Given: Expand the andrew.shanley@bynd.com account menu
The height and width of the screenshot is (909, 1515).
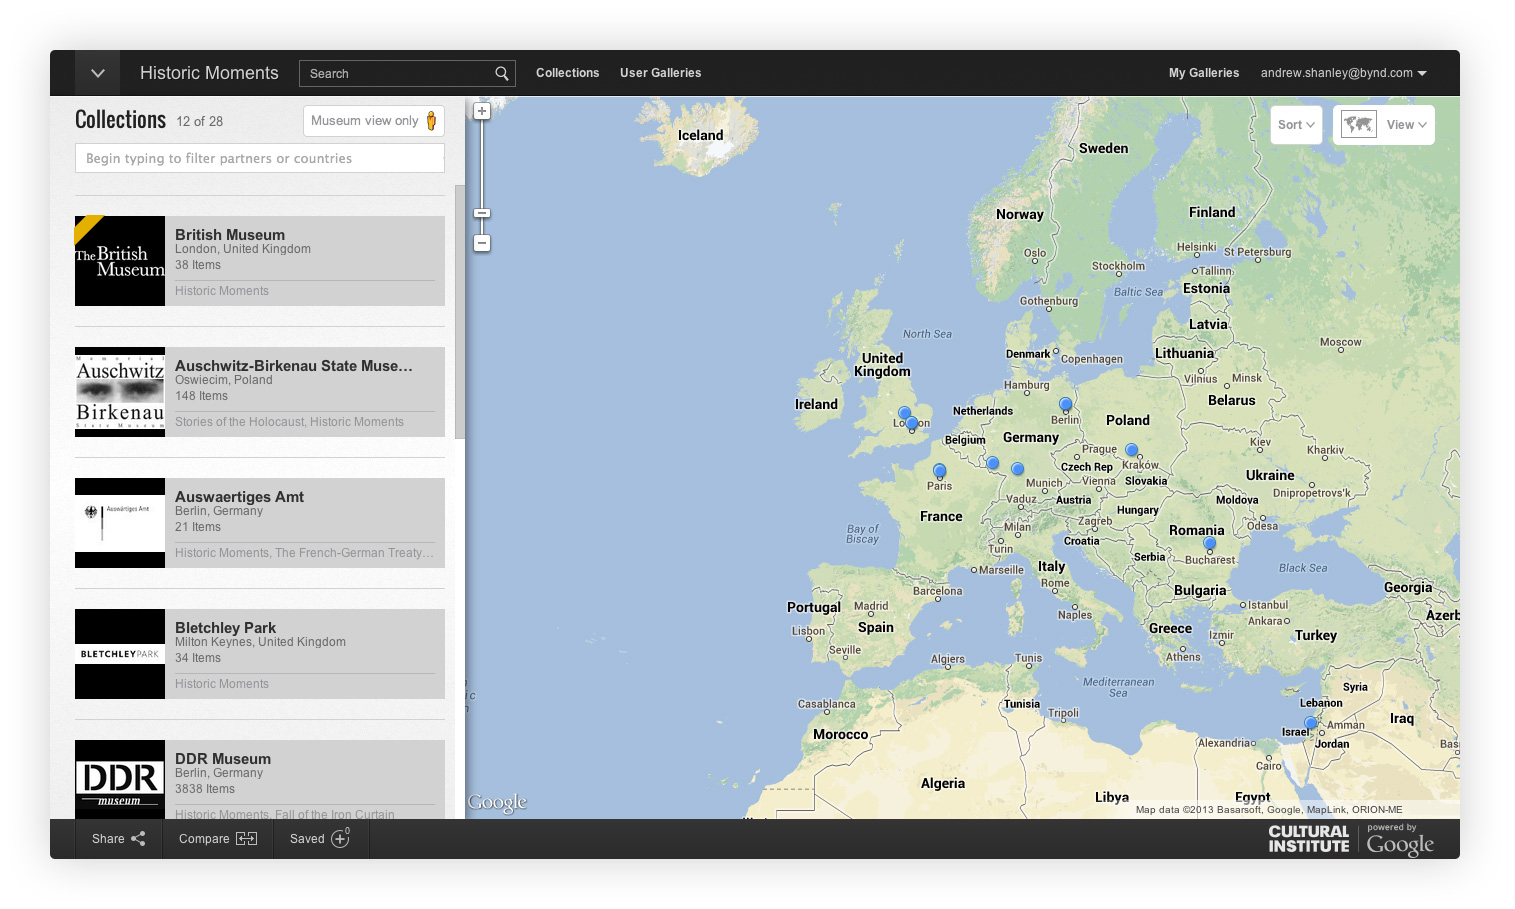Looking at the screenshot, I should (x=1343, y=73).
